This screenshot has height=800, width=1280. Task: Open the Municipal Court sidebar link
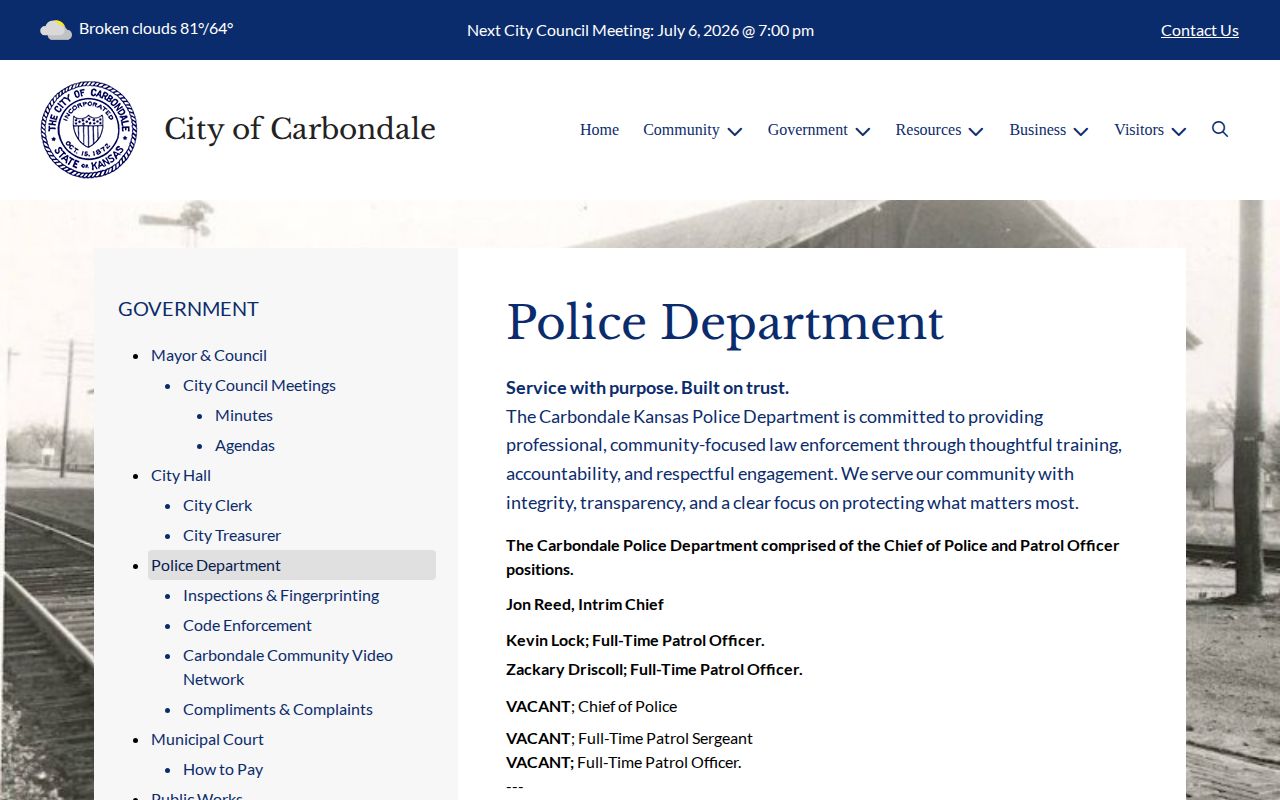207,739
